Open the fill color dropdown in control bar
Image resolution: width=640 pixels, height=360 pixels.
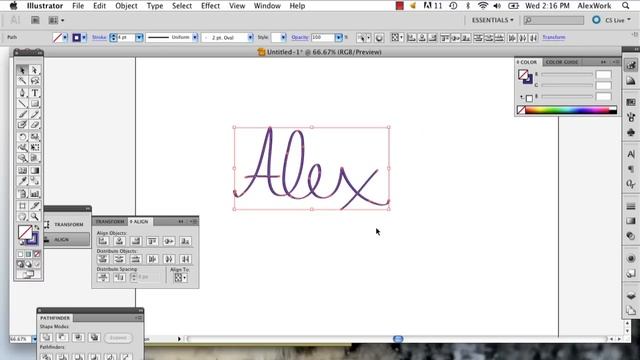click(x=65, y=38)
